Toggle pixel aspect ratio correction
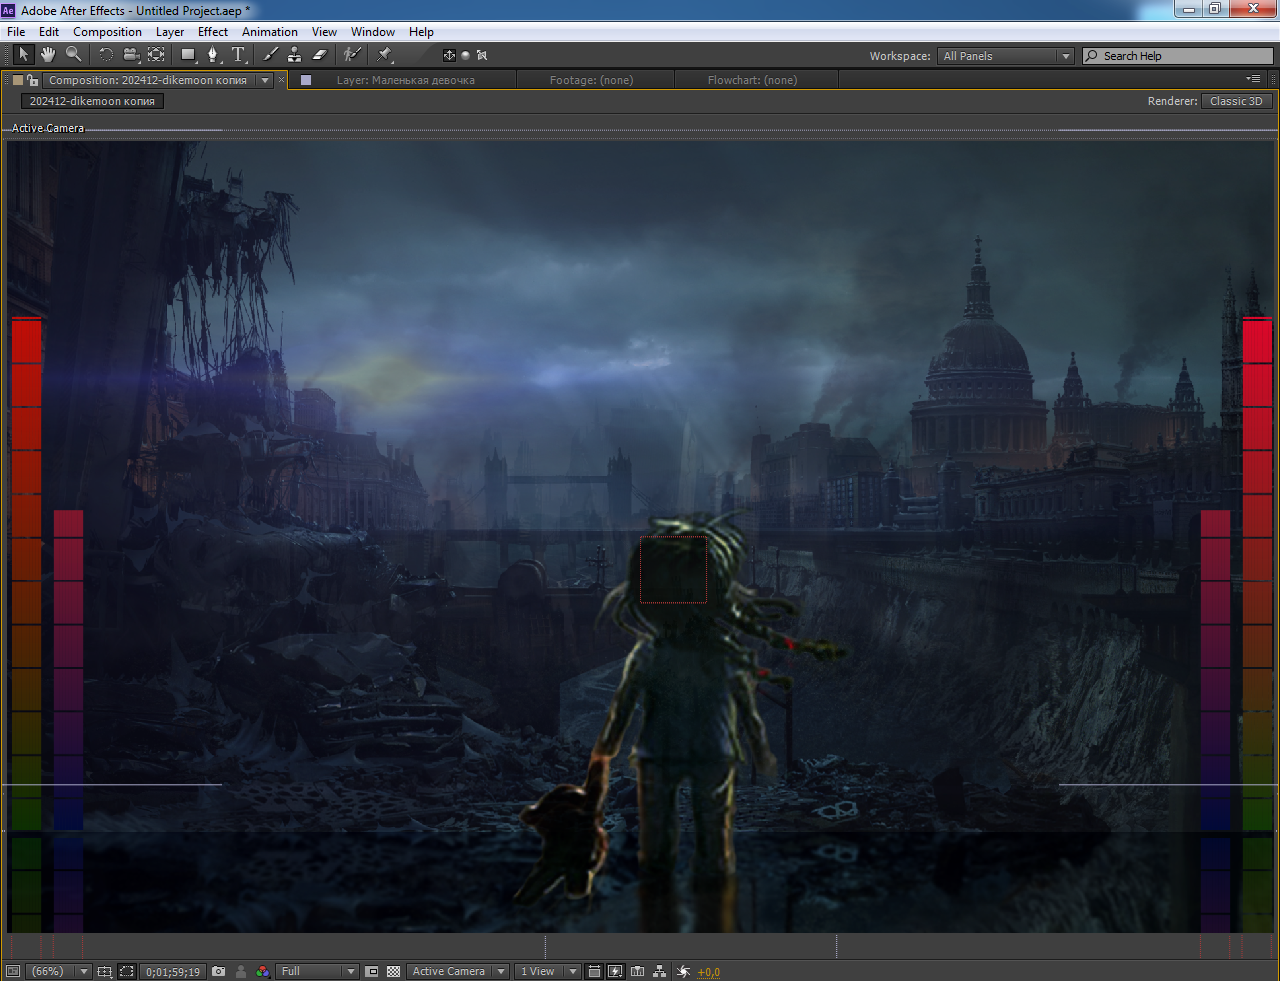 (x=594, y=971)
